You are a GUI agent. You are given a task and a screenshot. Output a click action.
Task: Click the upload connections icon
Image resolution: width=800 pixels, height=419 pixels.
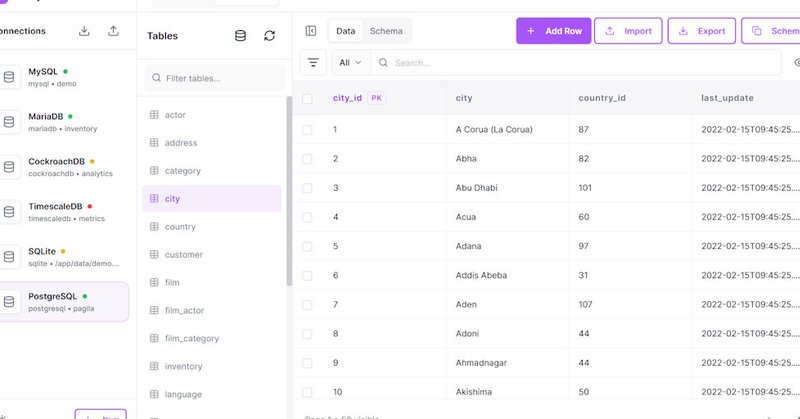click(113, 31)
